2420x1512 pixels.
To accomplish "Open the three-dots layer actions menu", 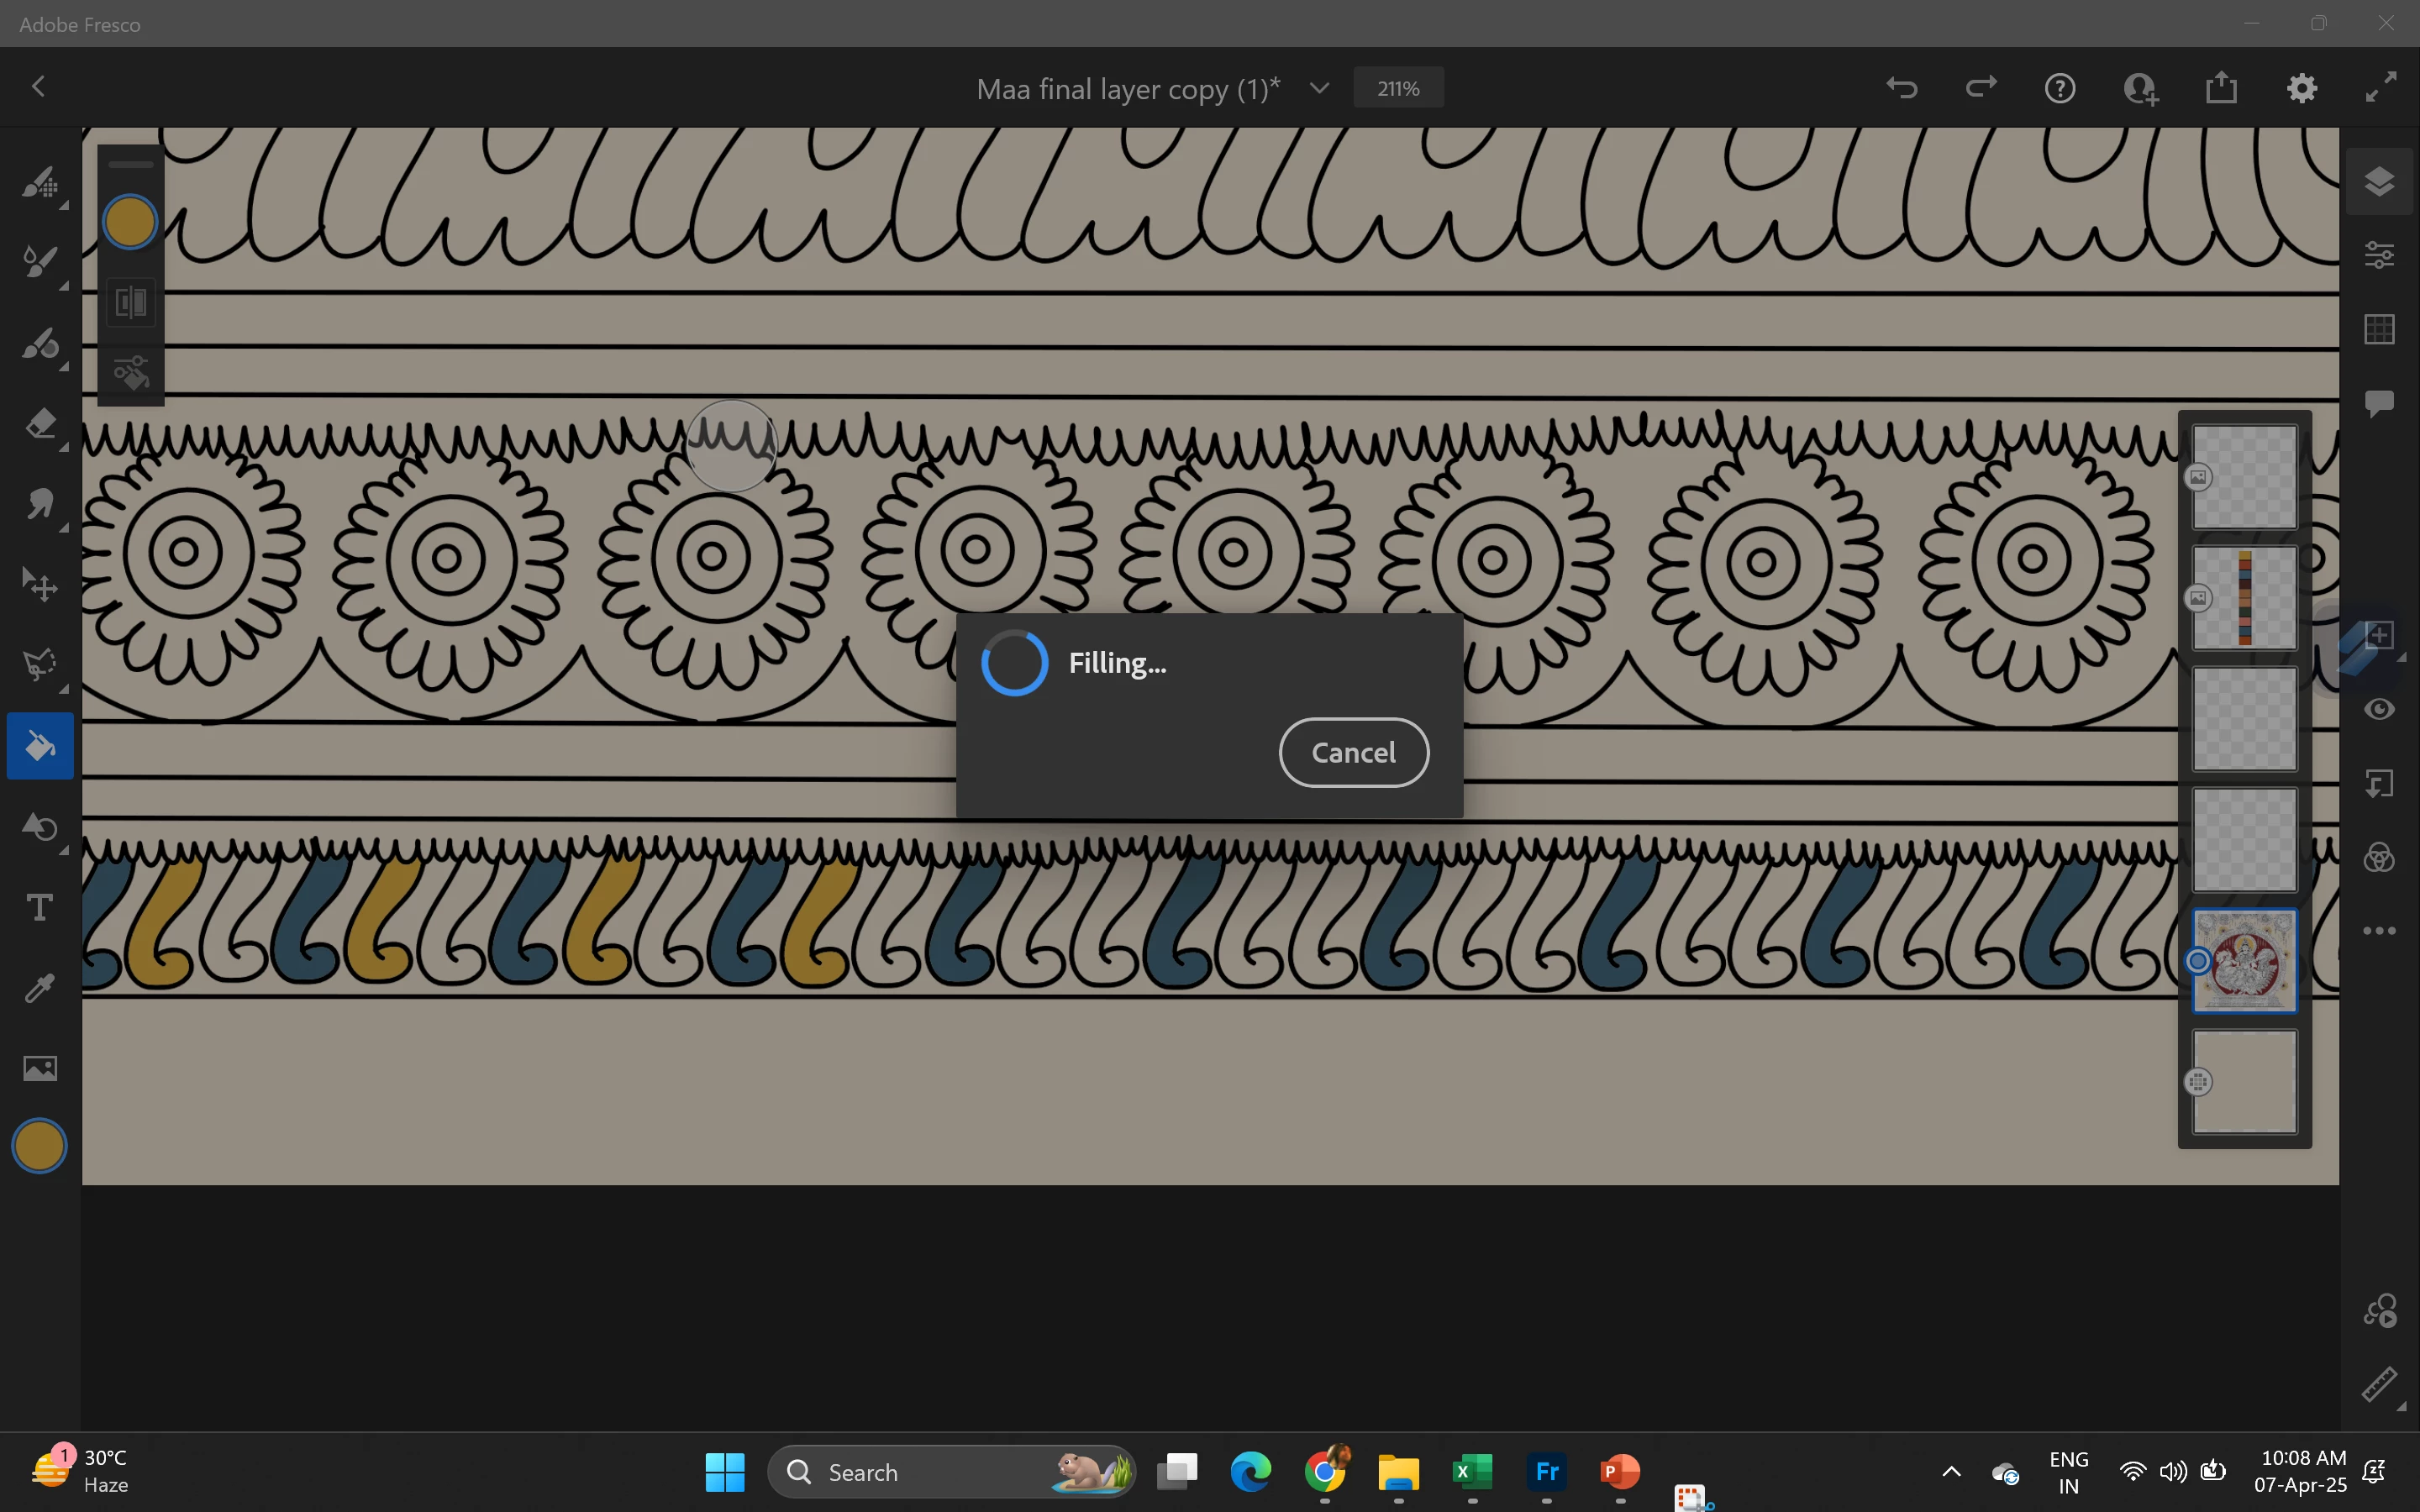I will [x=2379, y=931].
